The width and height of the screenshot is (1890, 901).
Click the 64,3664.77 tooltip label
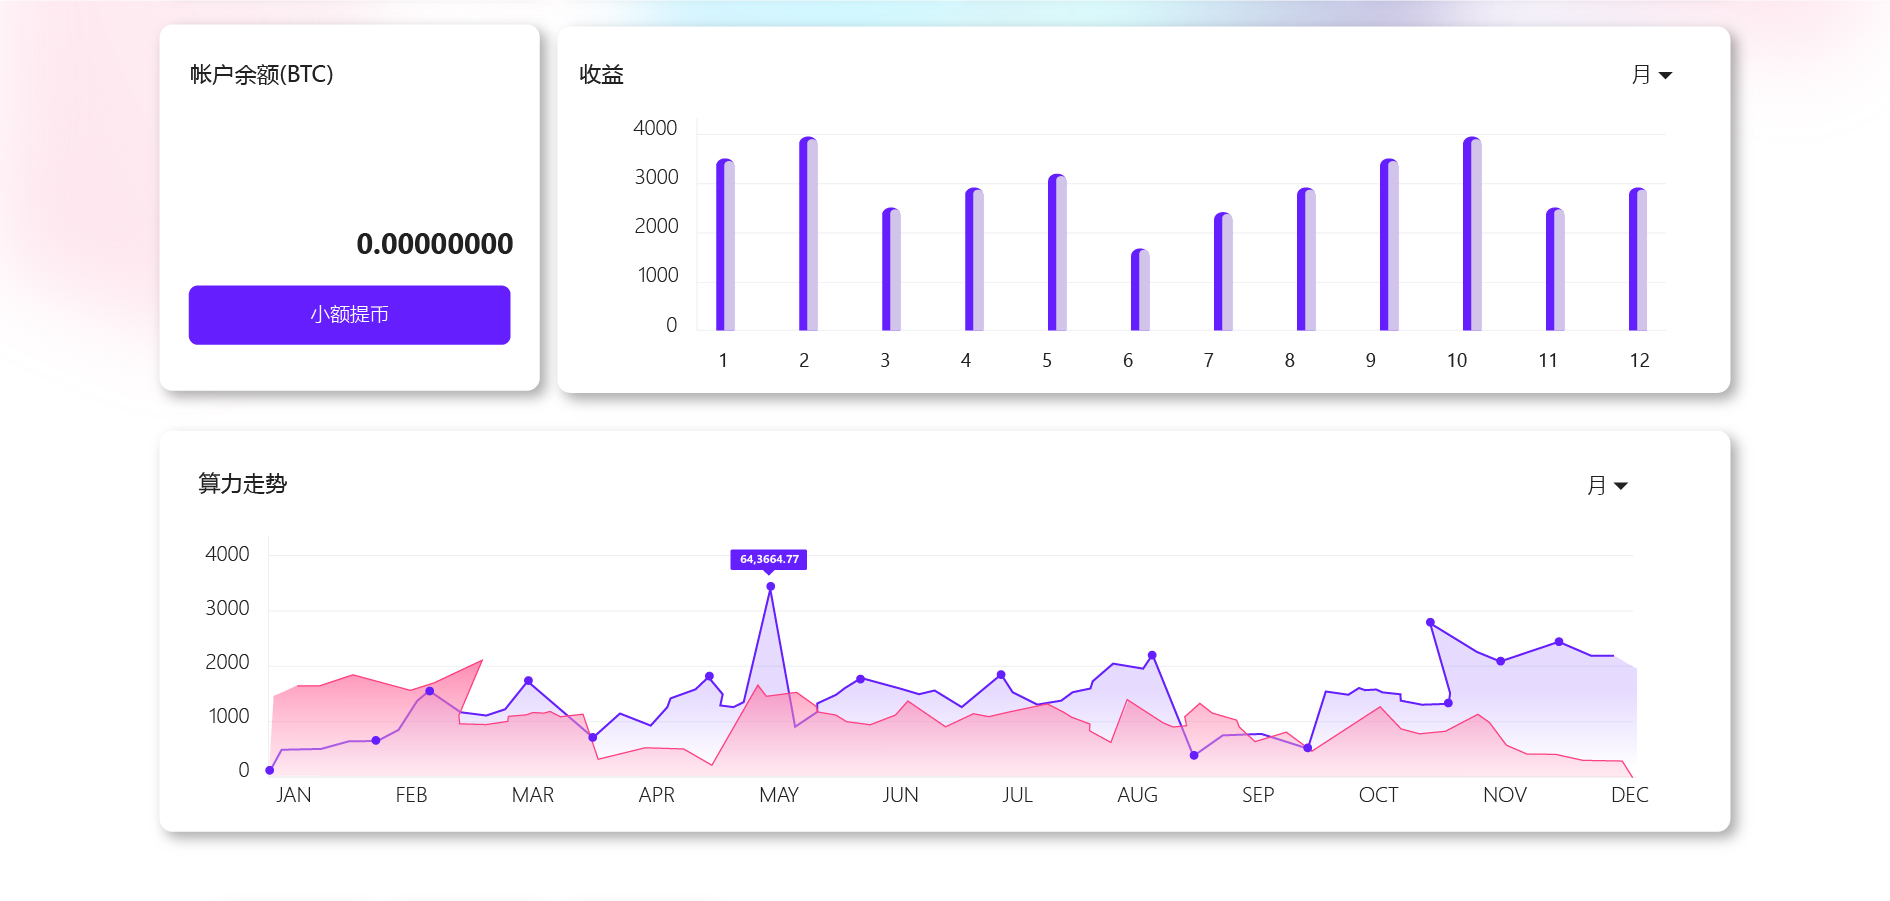(769, 559)
